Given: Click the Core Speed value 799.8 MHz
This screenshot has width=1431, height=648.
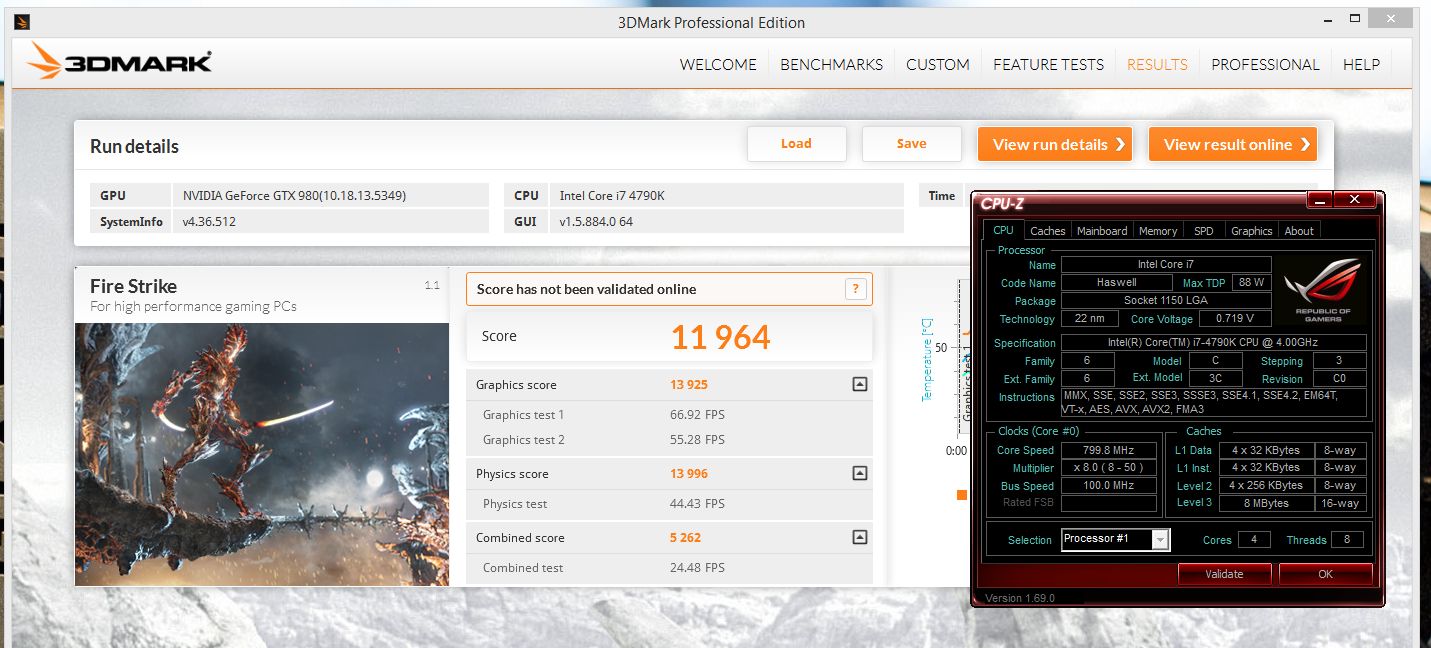Looking at the screenshot, I should (x=1109, y=450).
